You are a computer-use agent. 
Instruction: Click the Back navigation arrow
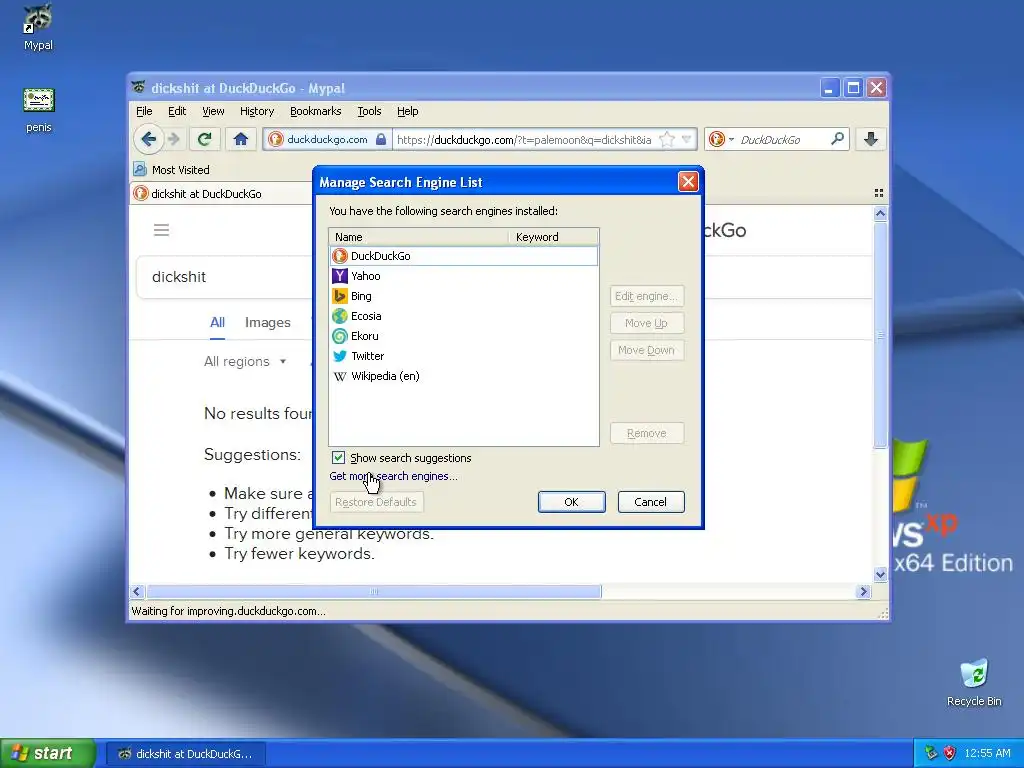pyautogui.click(x=148, y=139)
